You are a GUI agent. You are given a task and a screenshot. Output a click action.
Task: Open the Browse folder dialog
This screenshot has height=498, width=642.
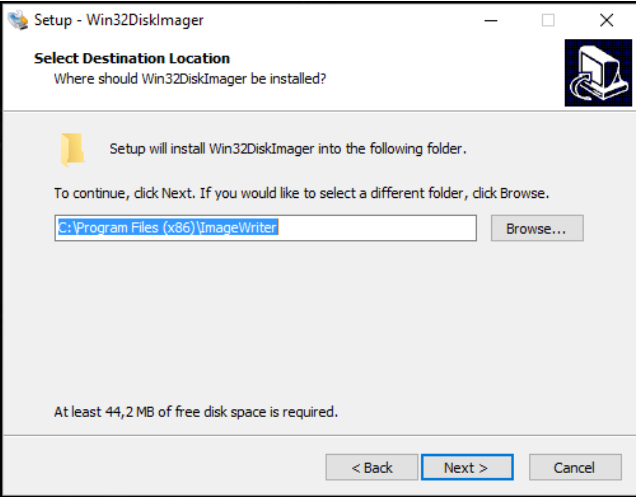coord(536,228)
